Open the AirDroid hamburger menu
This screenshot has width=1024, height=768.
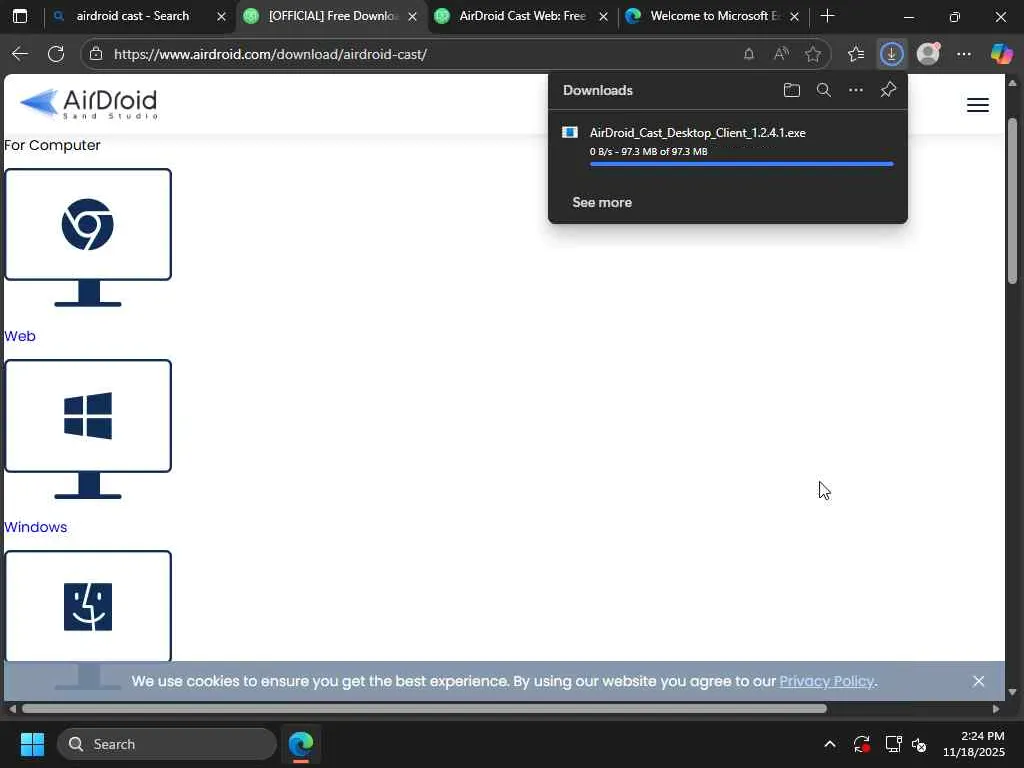(x=978, y=105)
